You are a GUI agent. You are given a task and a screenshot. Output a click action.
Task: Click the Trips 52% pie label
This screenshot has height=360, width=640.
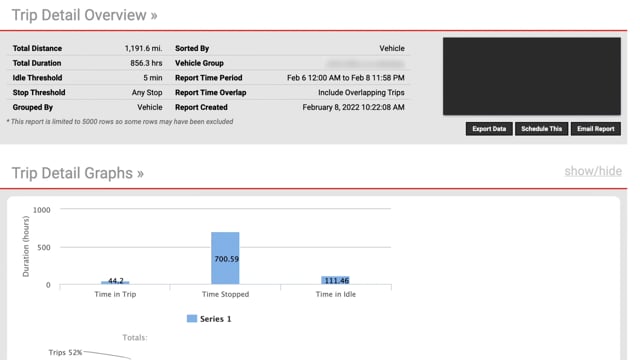pyautogui.click(x=65, y=352)
